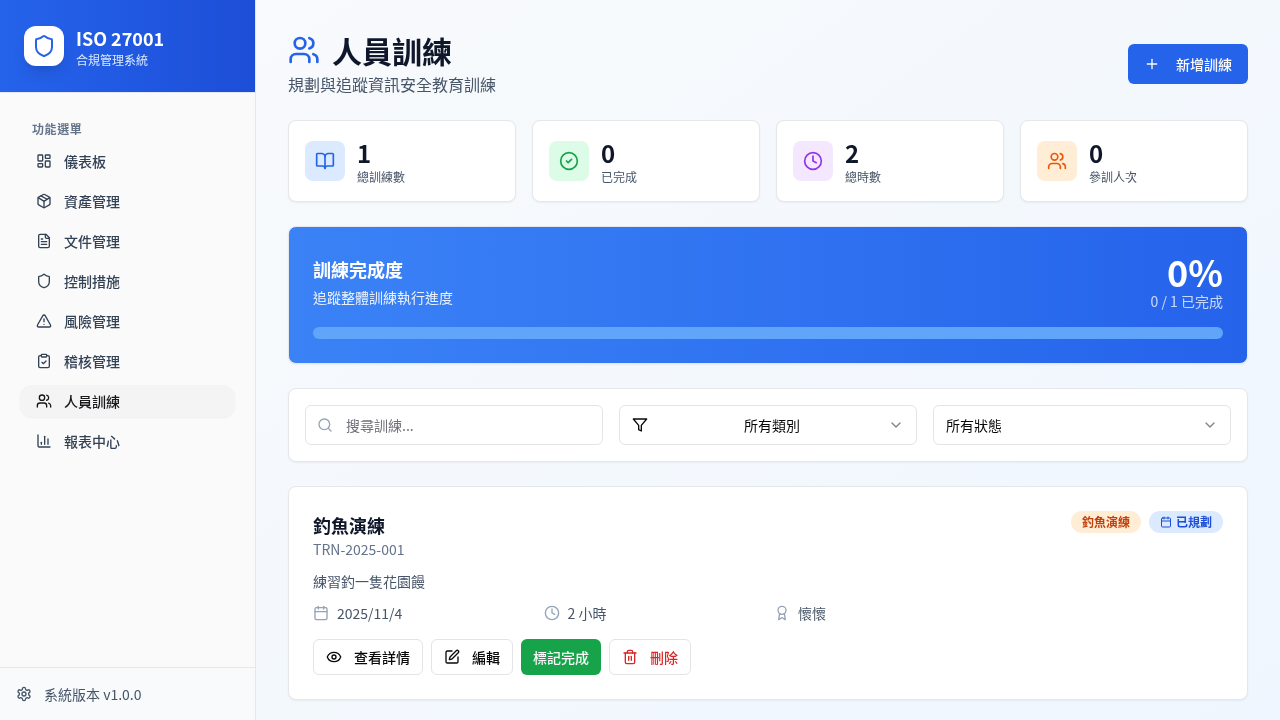Click the purple clock total hours icon
Image resolution: width=1280 pixels, height=720 pixels.
(x=813, y=161)
